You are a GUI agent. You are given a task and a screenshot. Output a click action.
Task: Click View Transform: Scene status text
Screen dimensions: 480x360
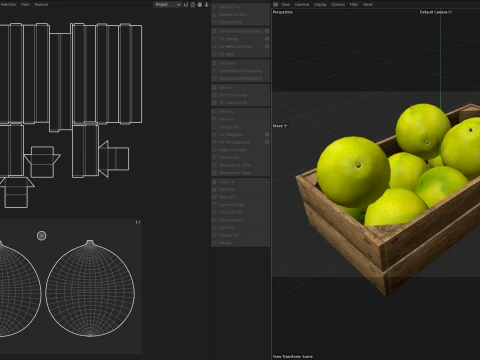click(x=293, y=357)
